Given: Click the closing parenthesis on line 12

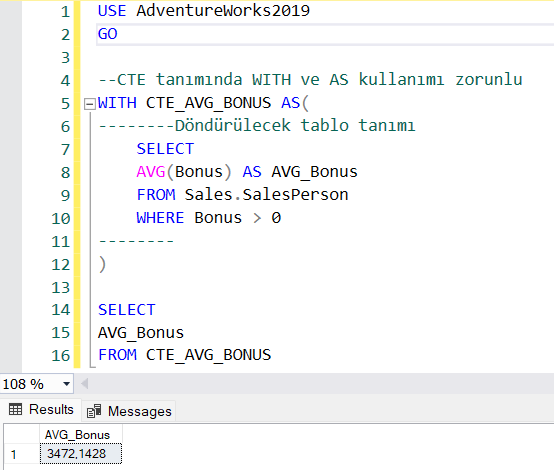Looking at the screenshot, I should 102,264.
